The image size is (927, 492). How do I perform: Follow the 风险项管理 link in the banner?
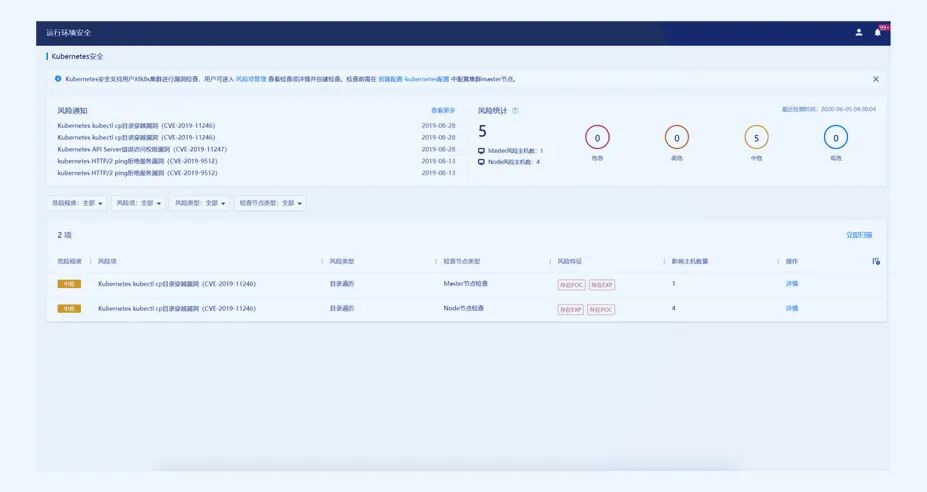251,79
